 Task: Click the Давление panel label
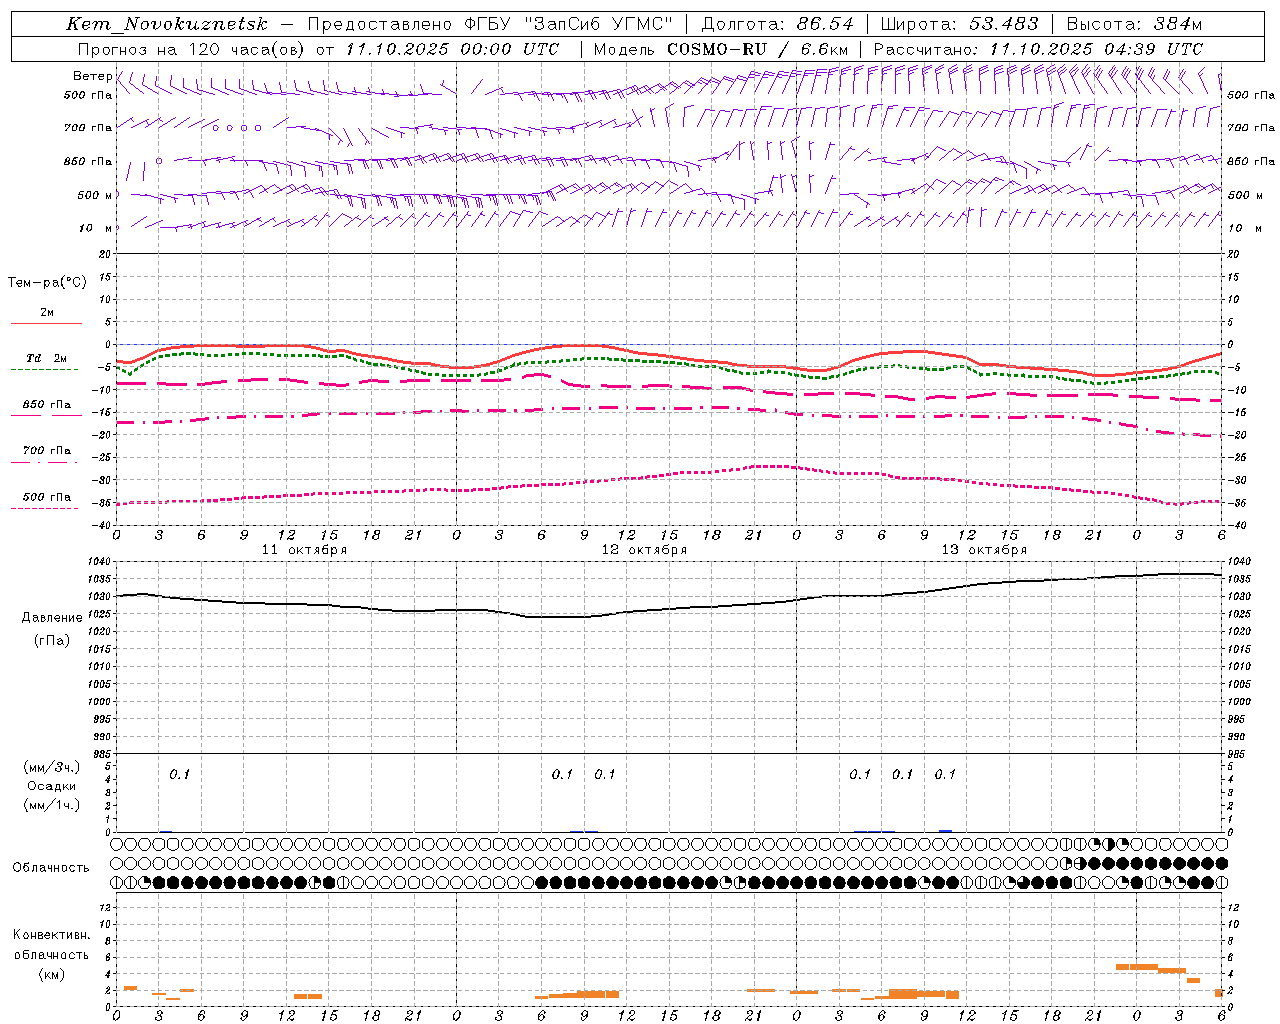[52, 618]
